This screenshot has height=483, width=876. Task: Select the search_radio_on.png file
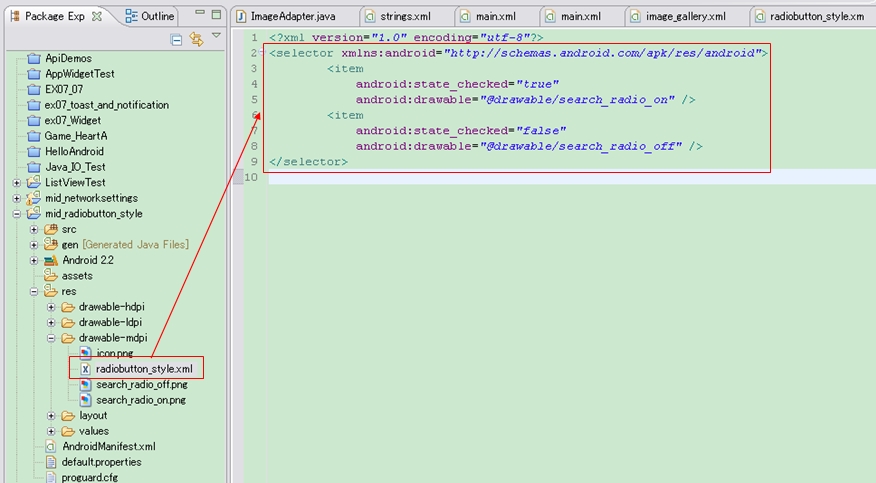coord(140,400)
